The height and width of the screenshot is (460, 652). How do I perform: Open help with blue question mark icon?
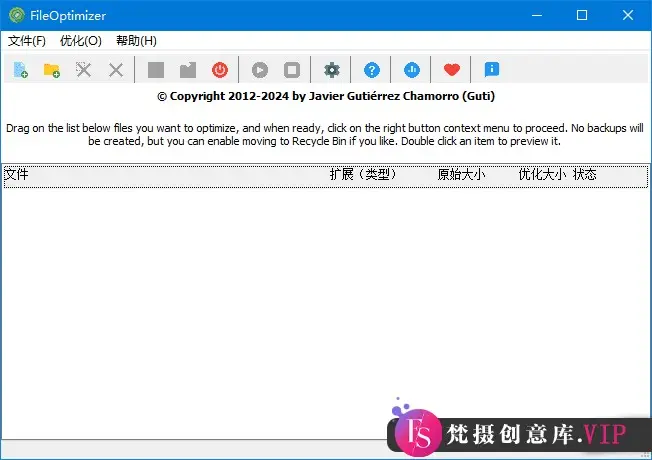(x=372, y=70)
